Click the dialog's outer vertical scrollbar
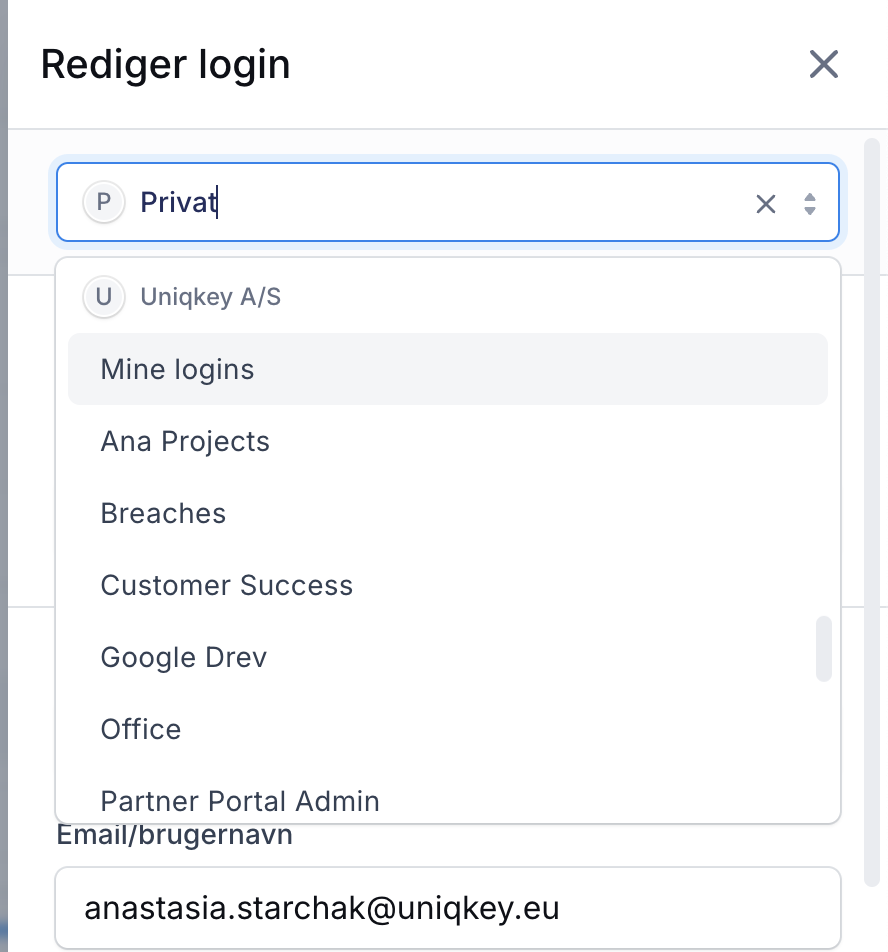The image size is (888, 952). (x=872, y=512)
